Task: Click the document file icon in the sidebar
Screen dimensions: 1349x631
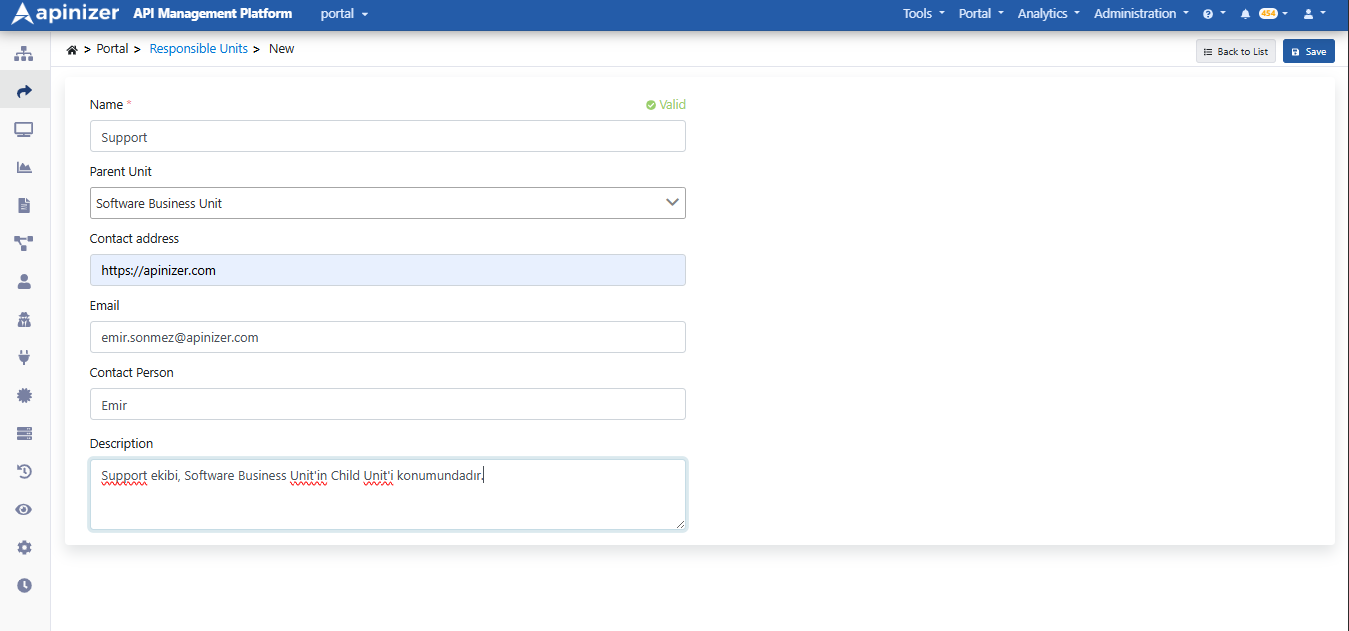Action: click(24, 205)
